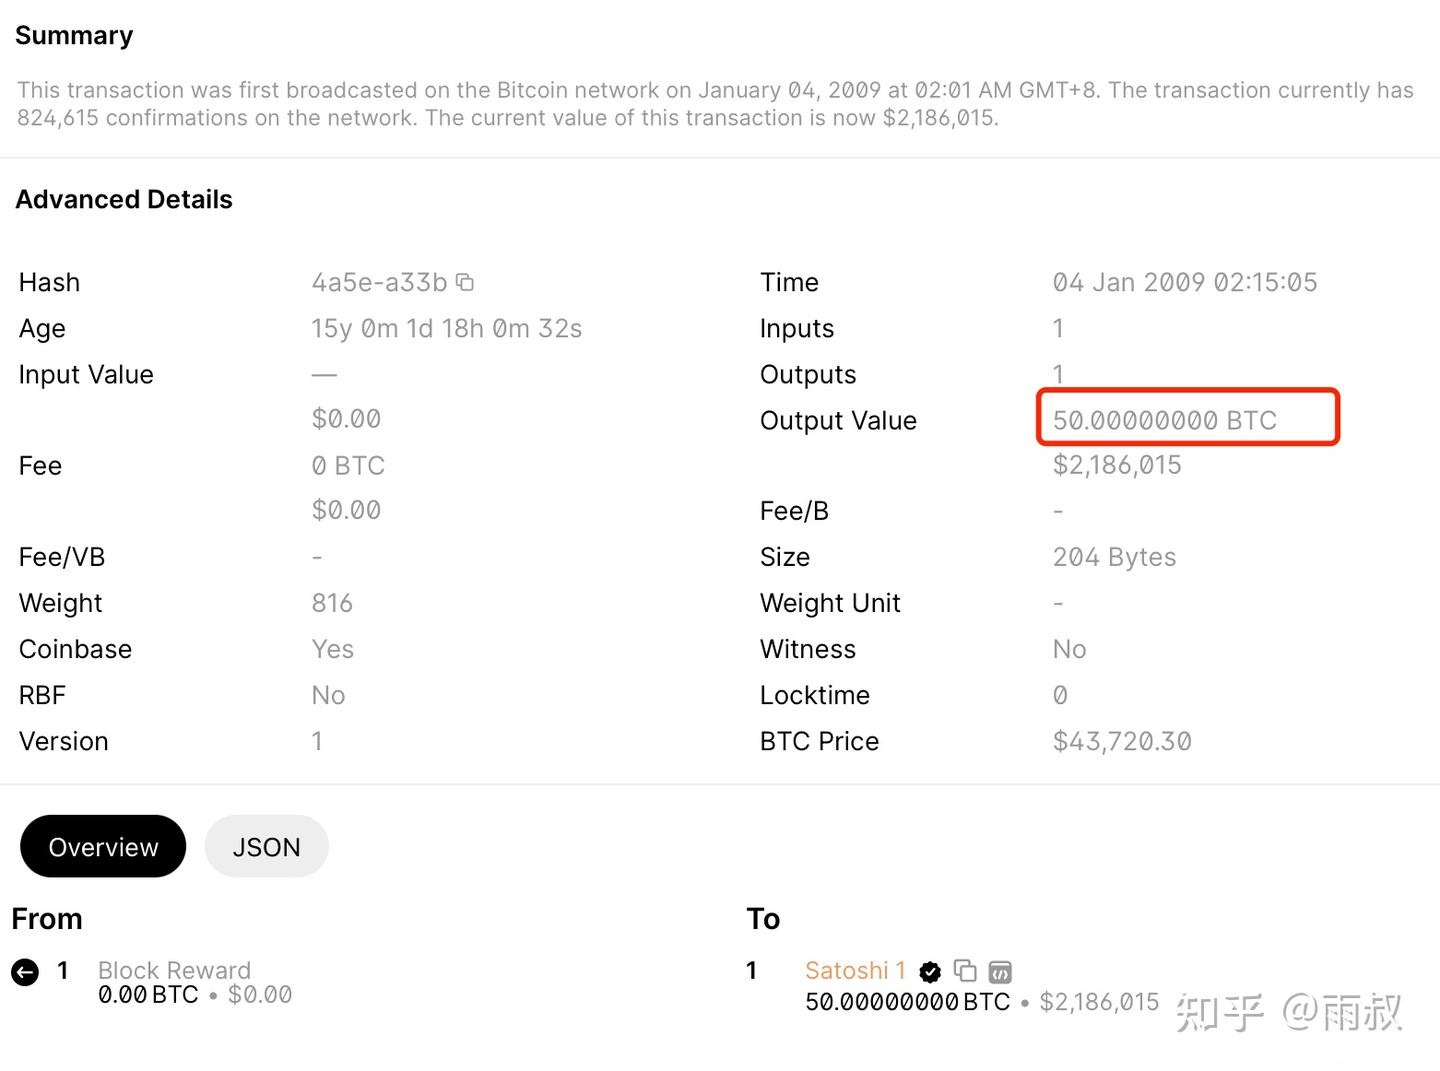Image resolution: width=1440 pixels, height=1071 pixels.
Task: Select the Inputs count value 1
Action: pos(1058,328)
